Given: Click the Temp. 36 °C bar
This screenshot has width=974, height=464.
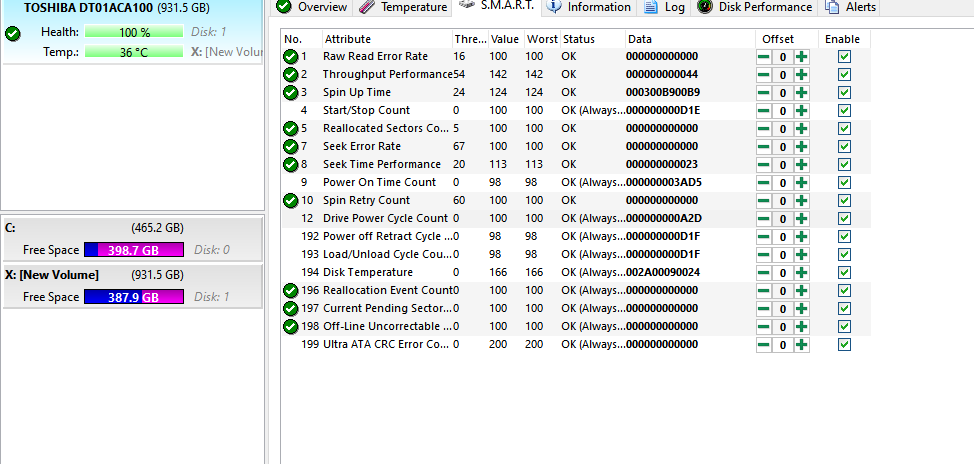Looking at the screenshot, I should [134, 52].
